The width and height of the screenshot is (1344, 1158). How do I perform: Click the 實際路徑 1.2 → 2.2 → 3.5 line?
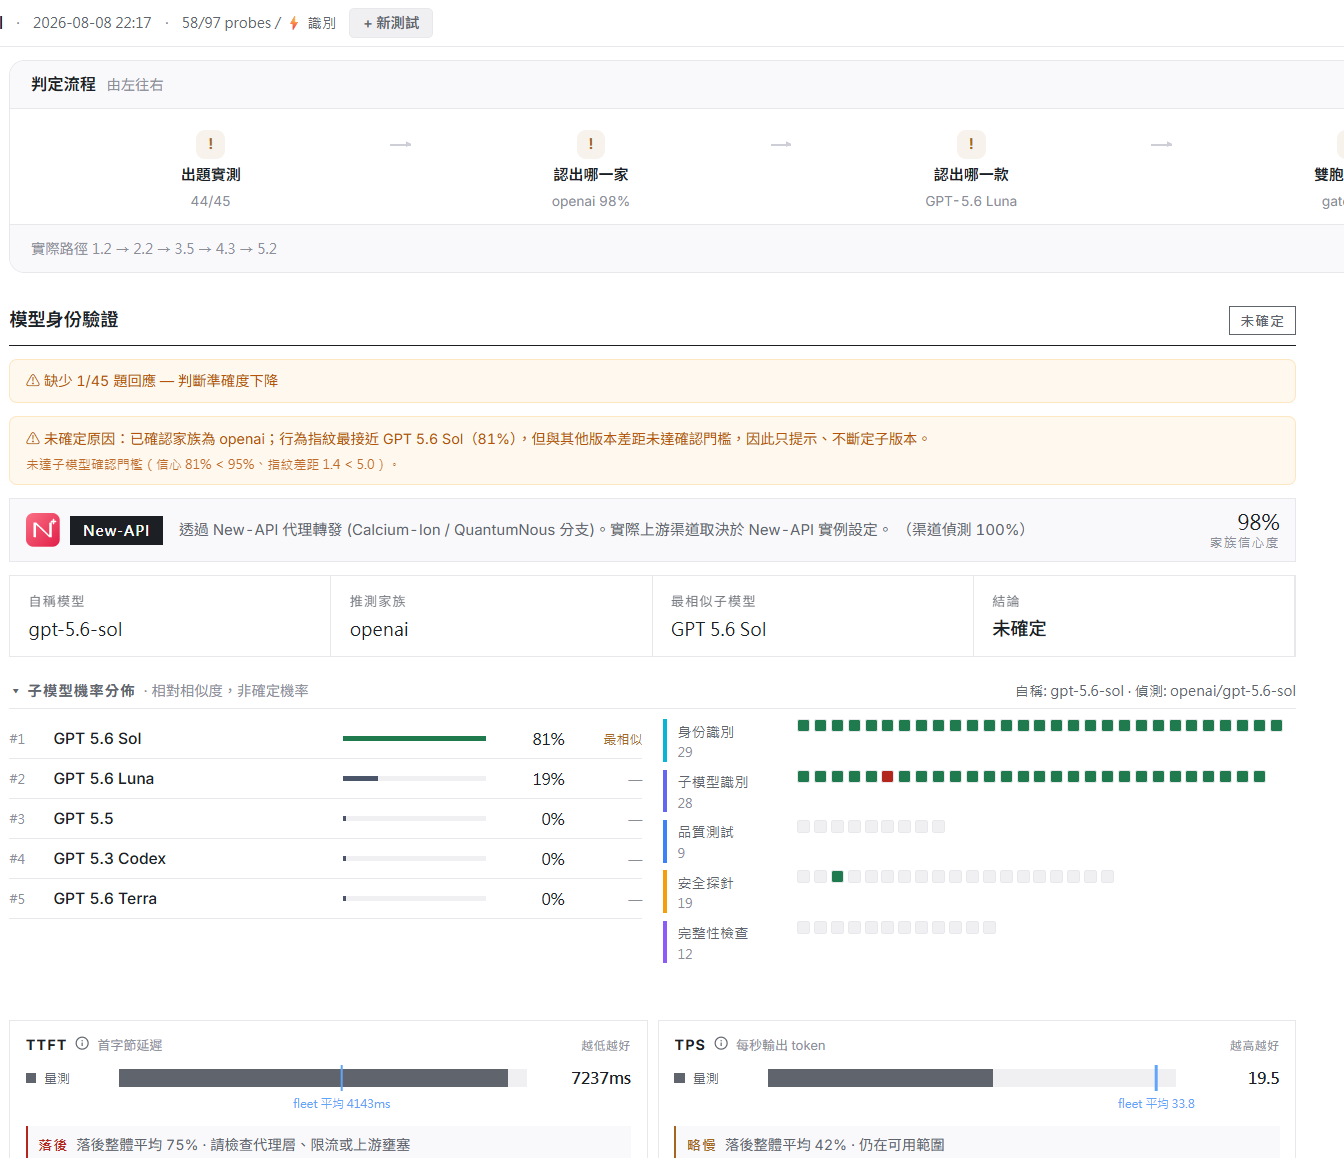tap(154, 249)
